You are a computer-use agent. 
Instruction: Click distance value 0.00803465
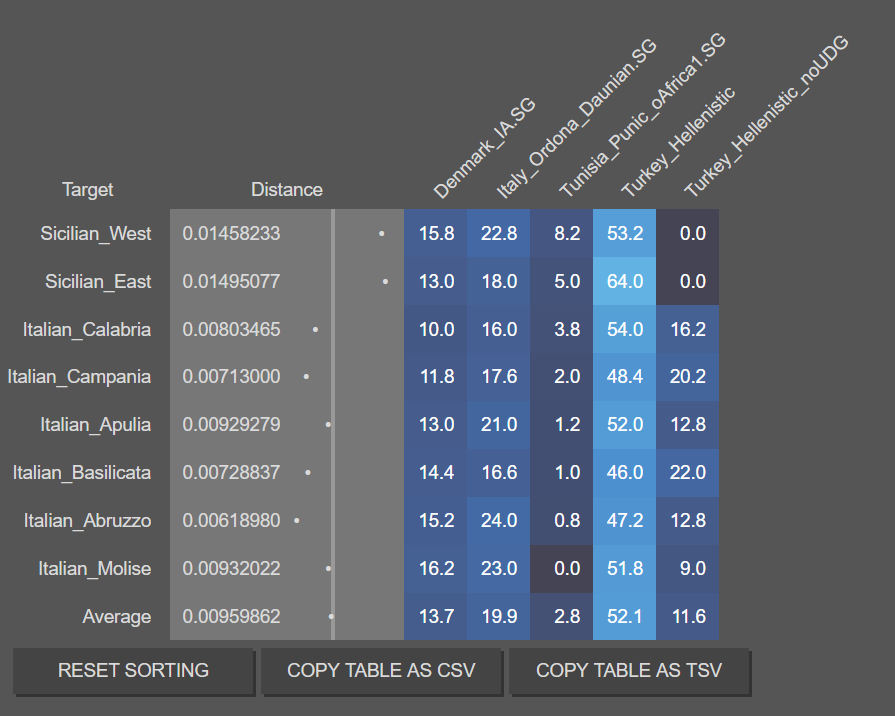coord(231,329)
